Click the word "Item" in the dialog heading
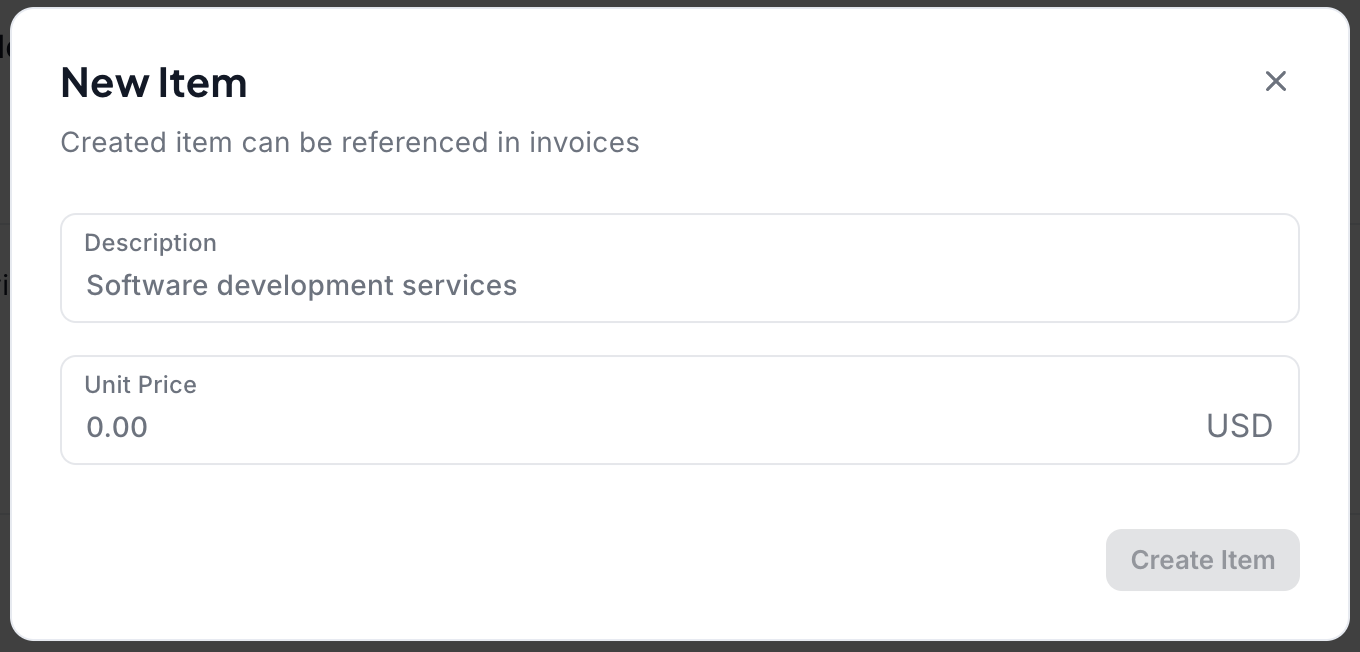Image resolution: width=1360 pixels, height=652 pixels. point(202,82)
